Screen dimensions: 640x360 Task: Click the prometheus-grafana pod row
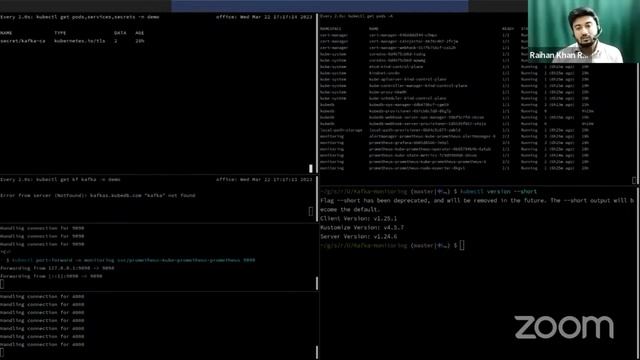tap(454, 143)
